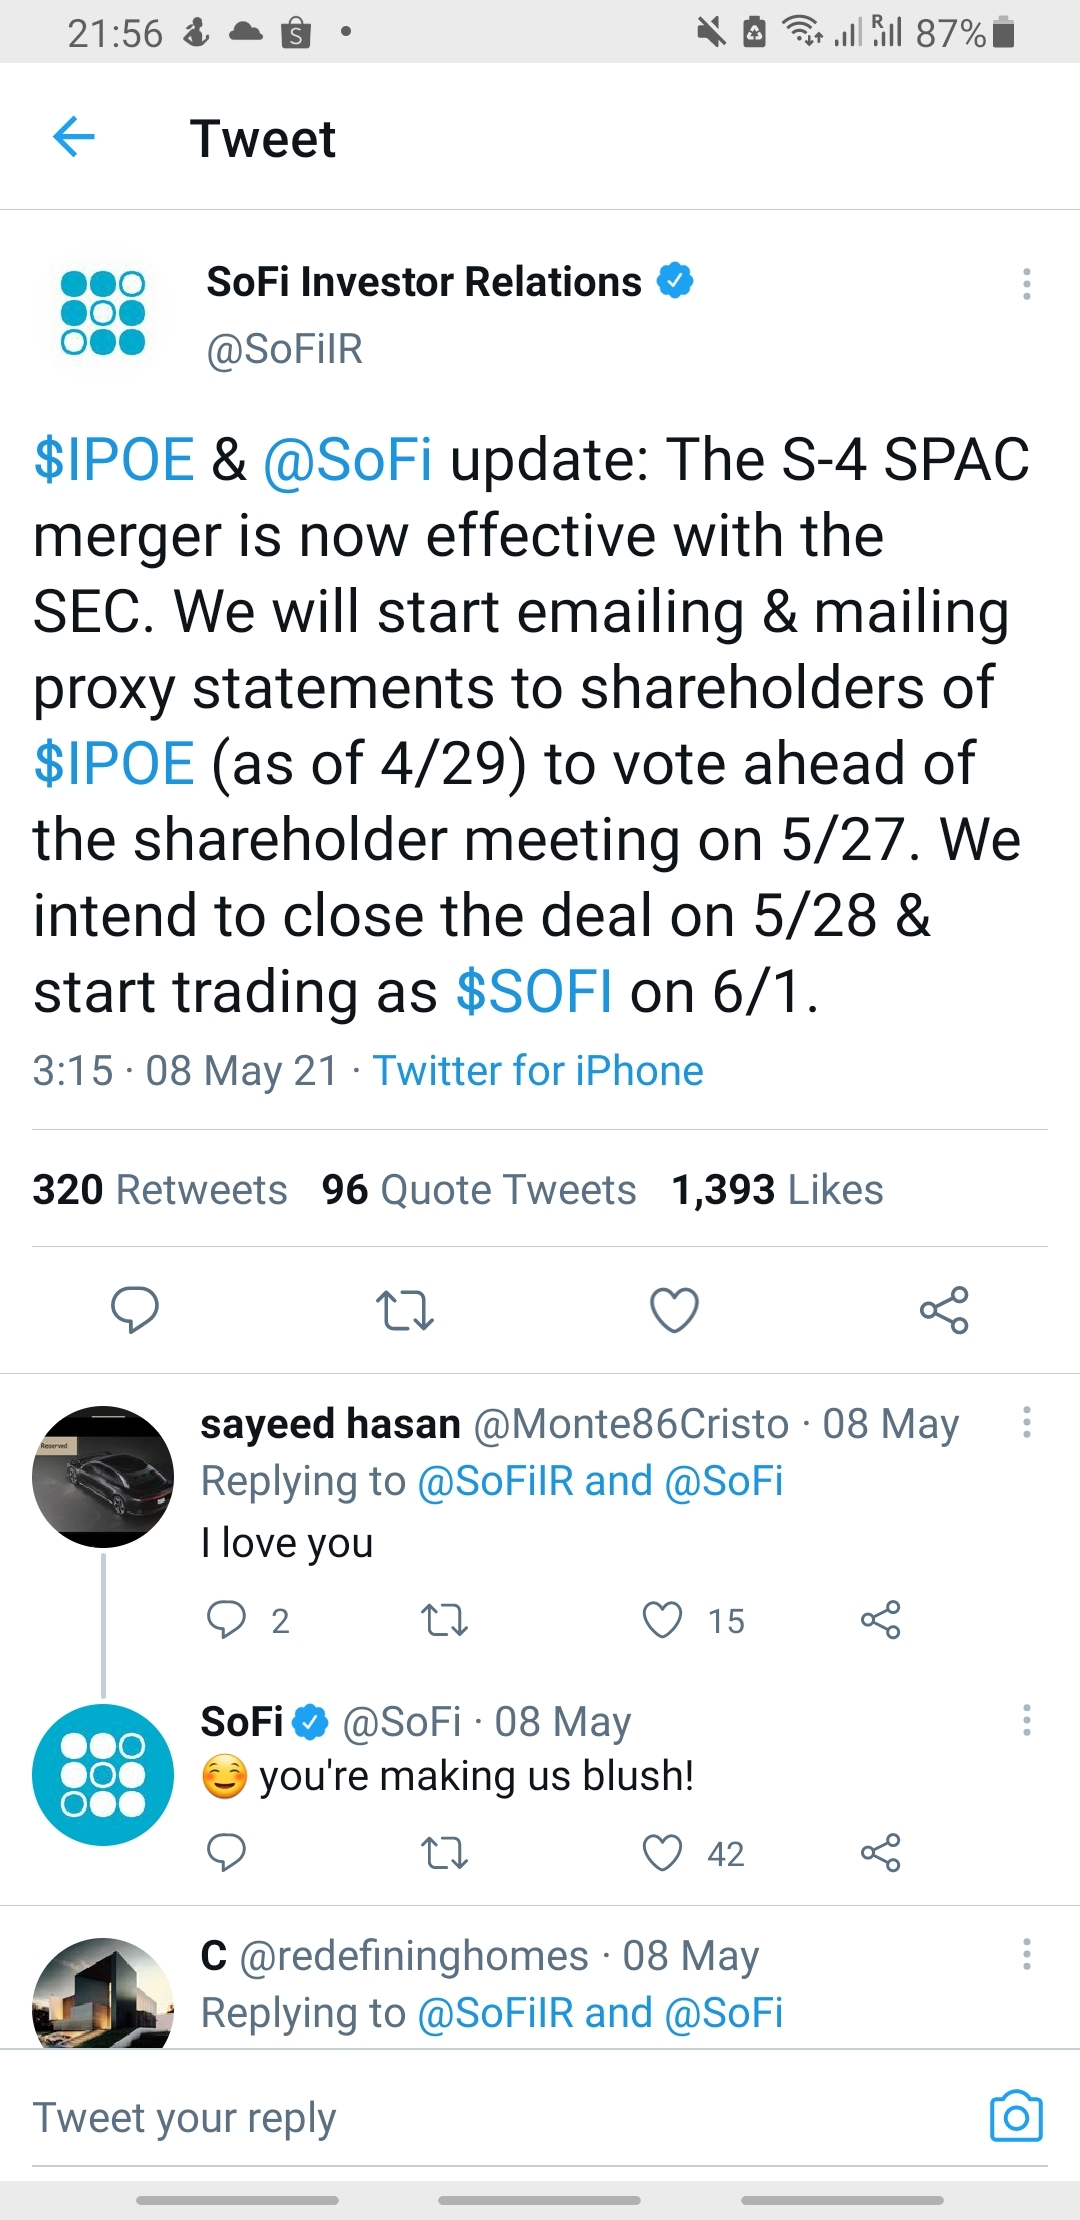The image size is (1080, 2220).
Task: Reply to SoFi's blush comment
Action: click(226, 1853)
